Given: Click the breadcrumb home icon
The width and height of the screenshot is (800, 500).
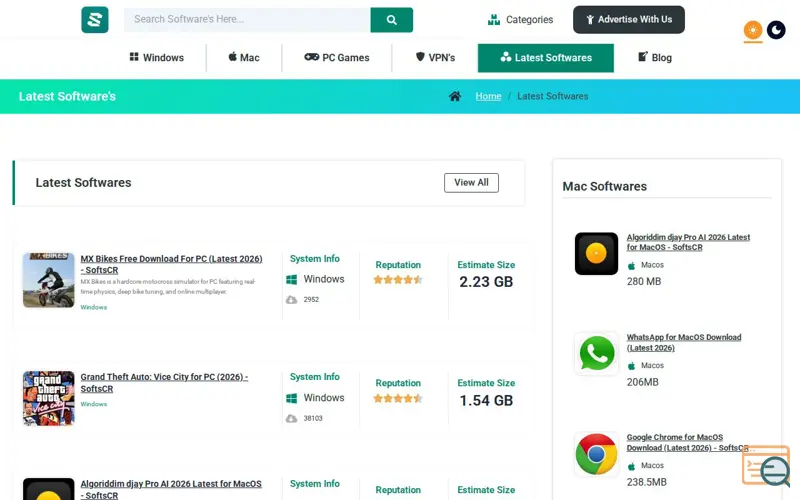Looking at the screenshot, I should coord(455,96).
